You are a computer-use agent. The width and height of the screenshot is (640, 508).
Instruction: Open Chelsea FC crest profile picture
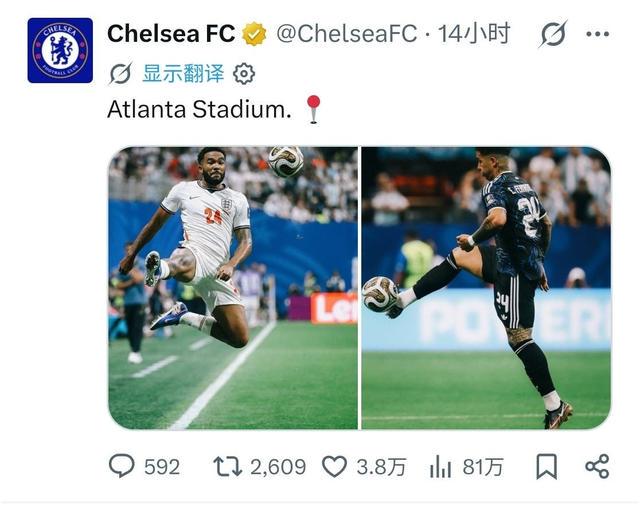[x=60, y=50]
